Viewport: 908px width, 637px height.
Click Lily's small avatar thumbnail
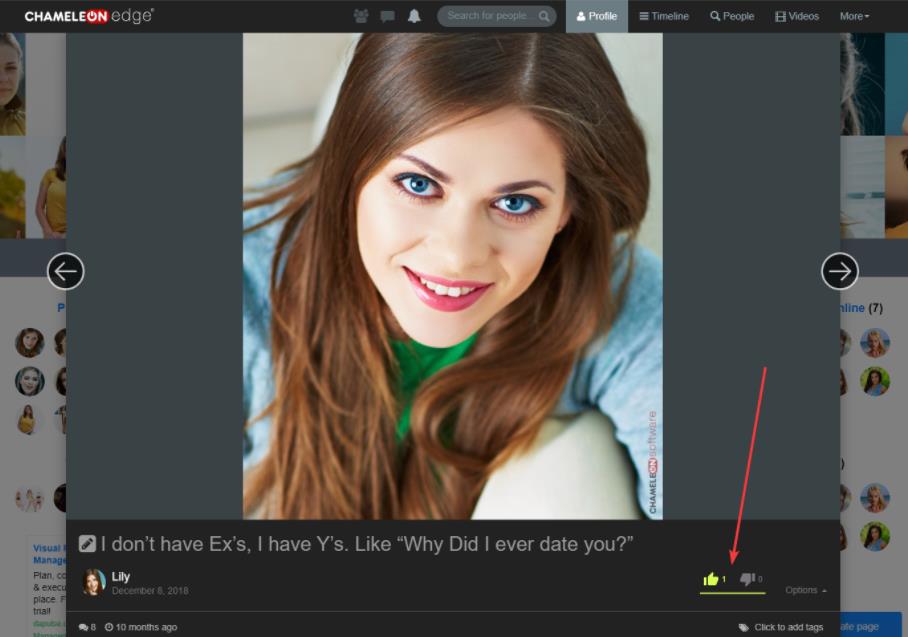tap(94, 582)
